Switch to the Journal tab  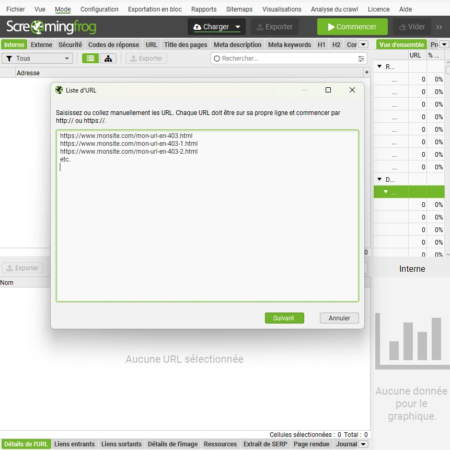pyautogui.click(x=346, y=444)
